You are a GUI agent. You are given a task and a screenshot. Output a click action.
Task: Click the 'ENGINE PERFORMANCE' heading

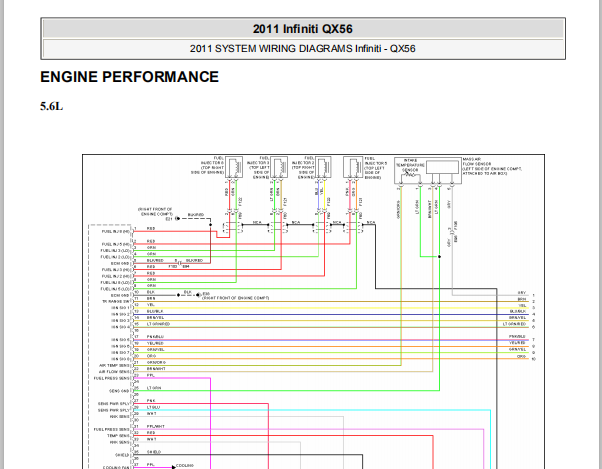click(129, 77)
